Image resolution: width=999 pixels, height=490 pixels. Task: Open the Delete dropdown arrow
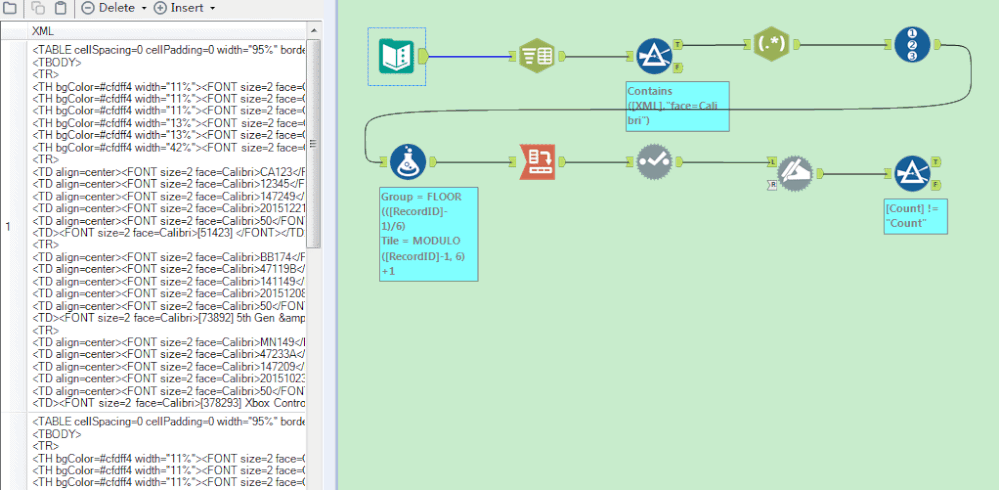coord(143,8)
